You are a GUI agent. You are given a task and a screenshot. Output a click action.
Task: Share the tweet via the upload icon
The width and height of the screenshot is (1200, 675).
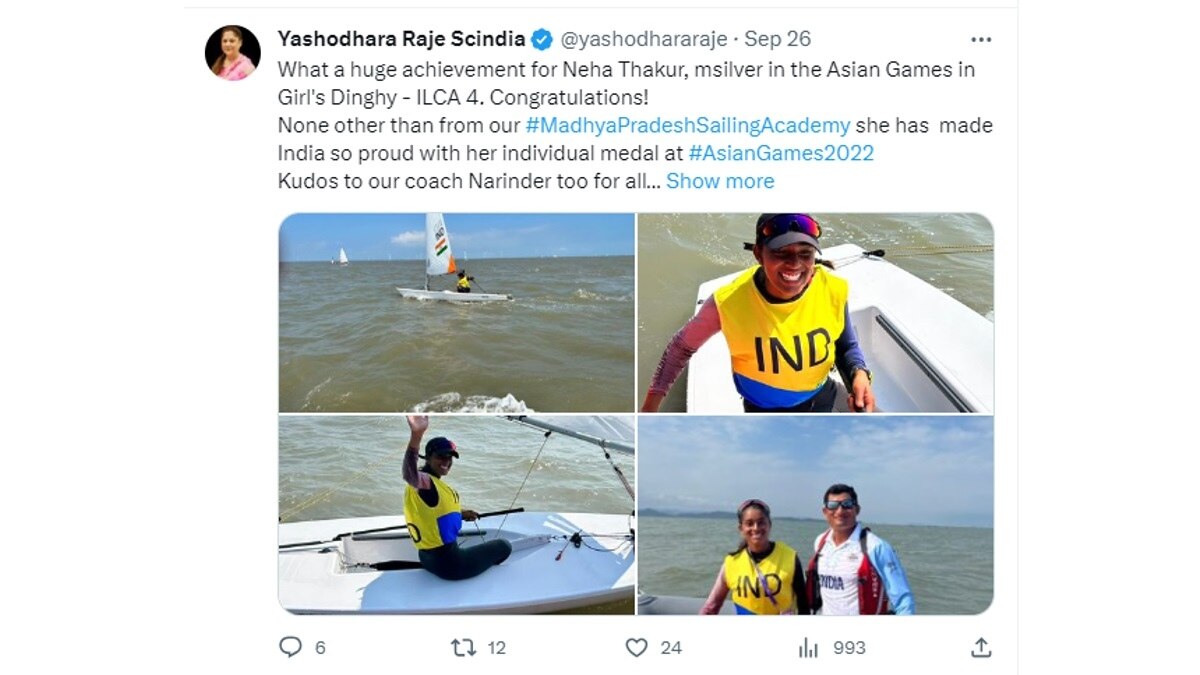(x=981, y=647)
